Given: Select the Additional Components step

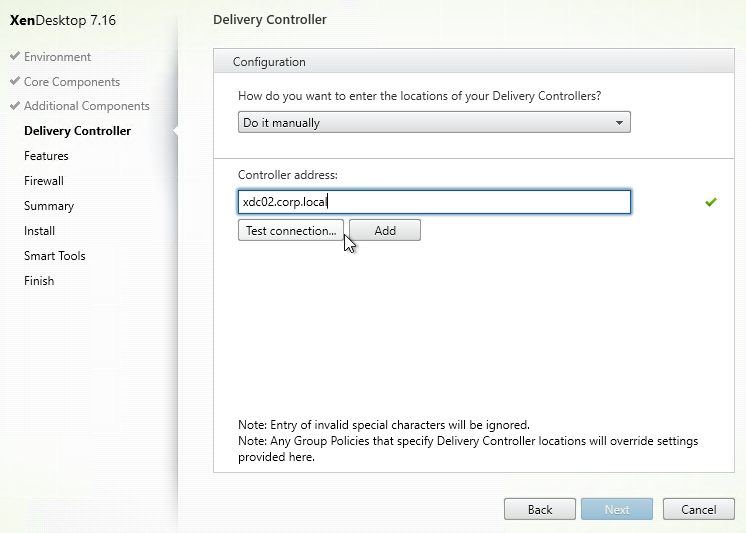Looking at the screenshot, I should click(x=87, y=106).
